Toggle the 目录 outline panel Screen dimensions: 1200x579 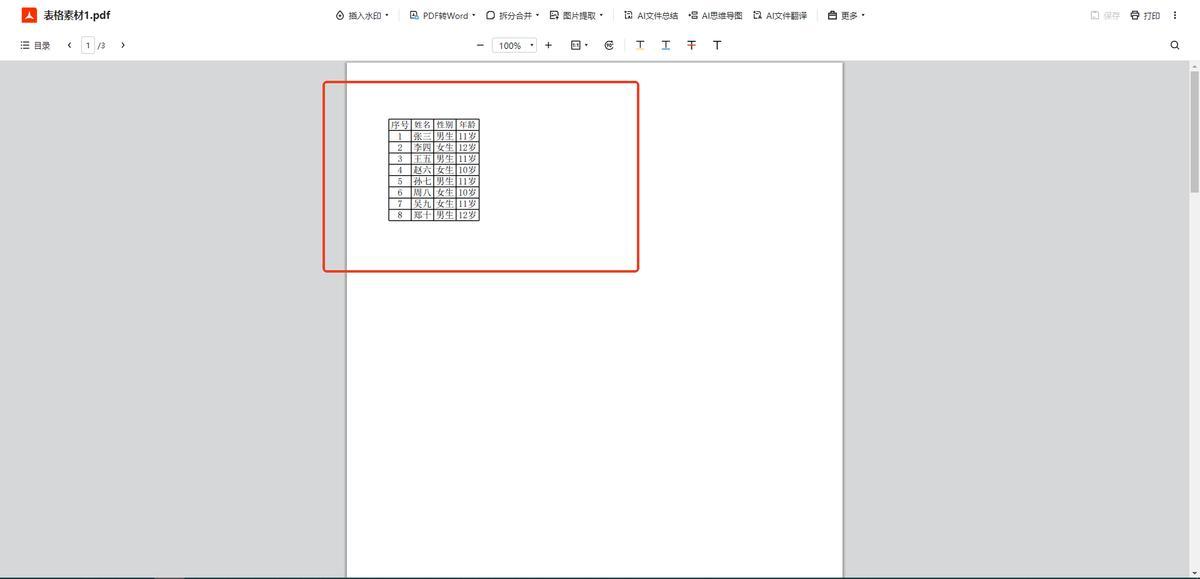35,45
